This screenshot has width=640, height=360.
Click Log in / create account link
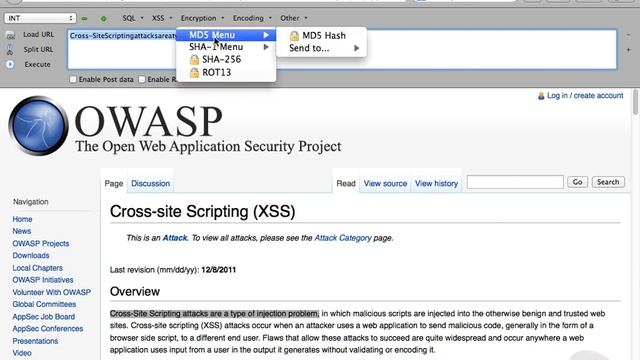click(585, 96)
